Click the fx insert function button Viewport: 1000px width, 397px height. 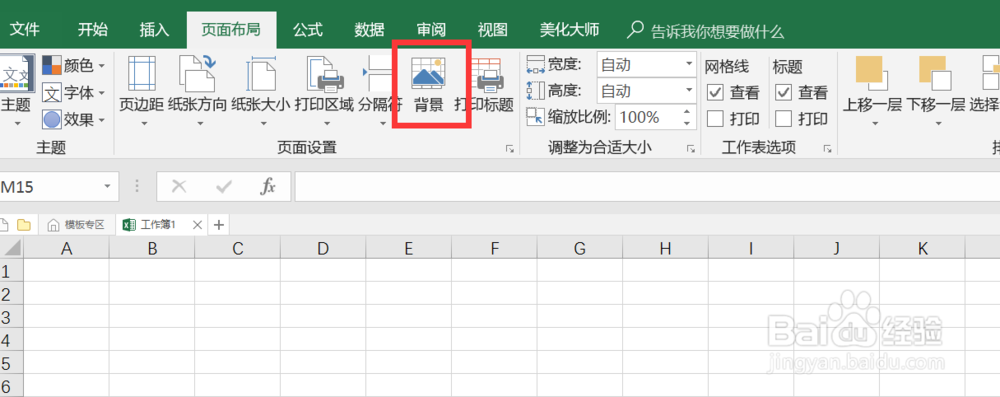[x=268, y=186]
